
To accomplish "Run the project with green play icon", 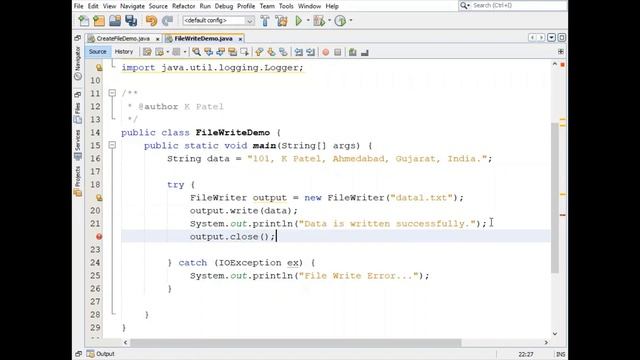I will point(299,20).
